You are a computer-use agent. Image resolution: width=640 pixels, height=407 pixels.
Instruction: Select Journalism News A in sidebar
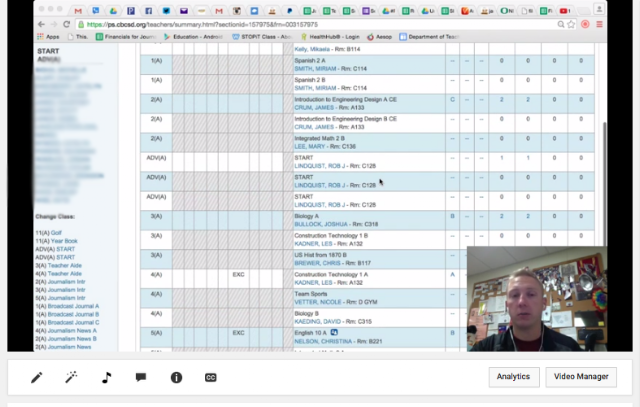coord(72,331)
